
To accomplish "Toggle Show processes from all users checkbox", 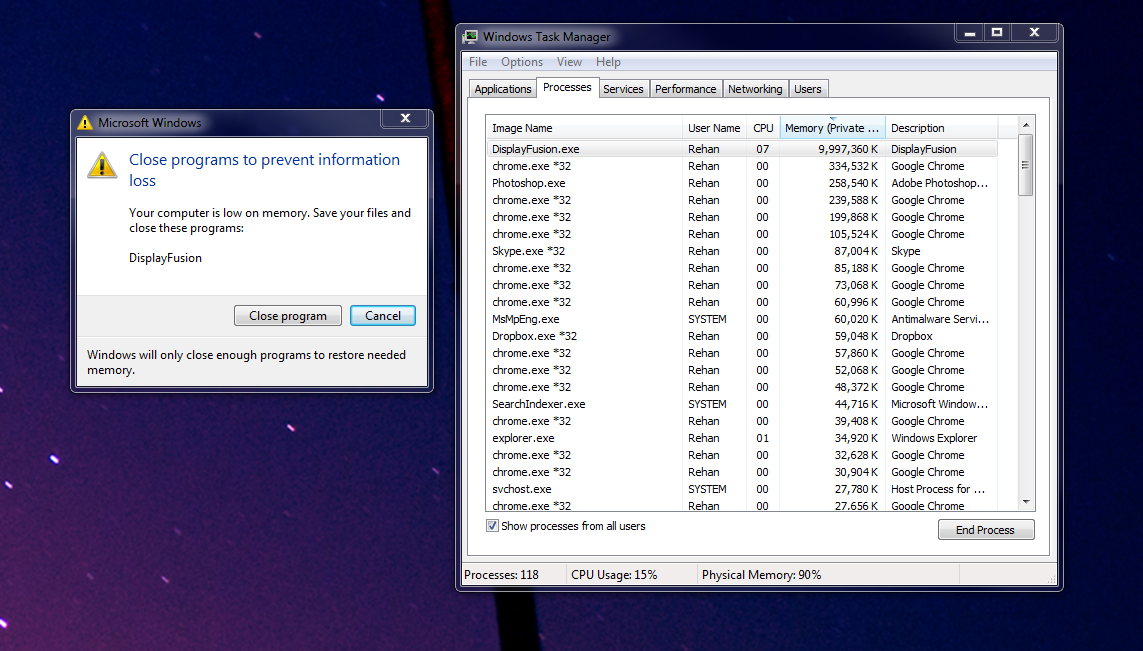I will click(x=492, y=526).
